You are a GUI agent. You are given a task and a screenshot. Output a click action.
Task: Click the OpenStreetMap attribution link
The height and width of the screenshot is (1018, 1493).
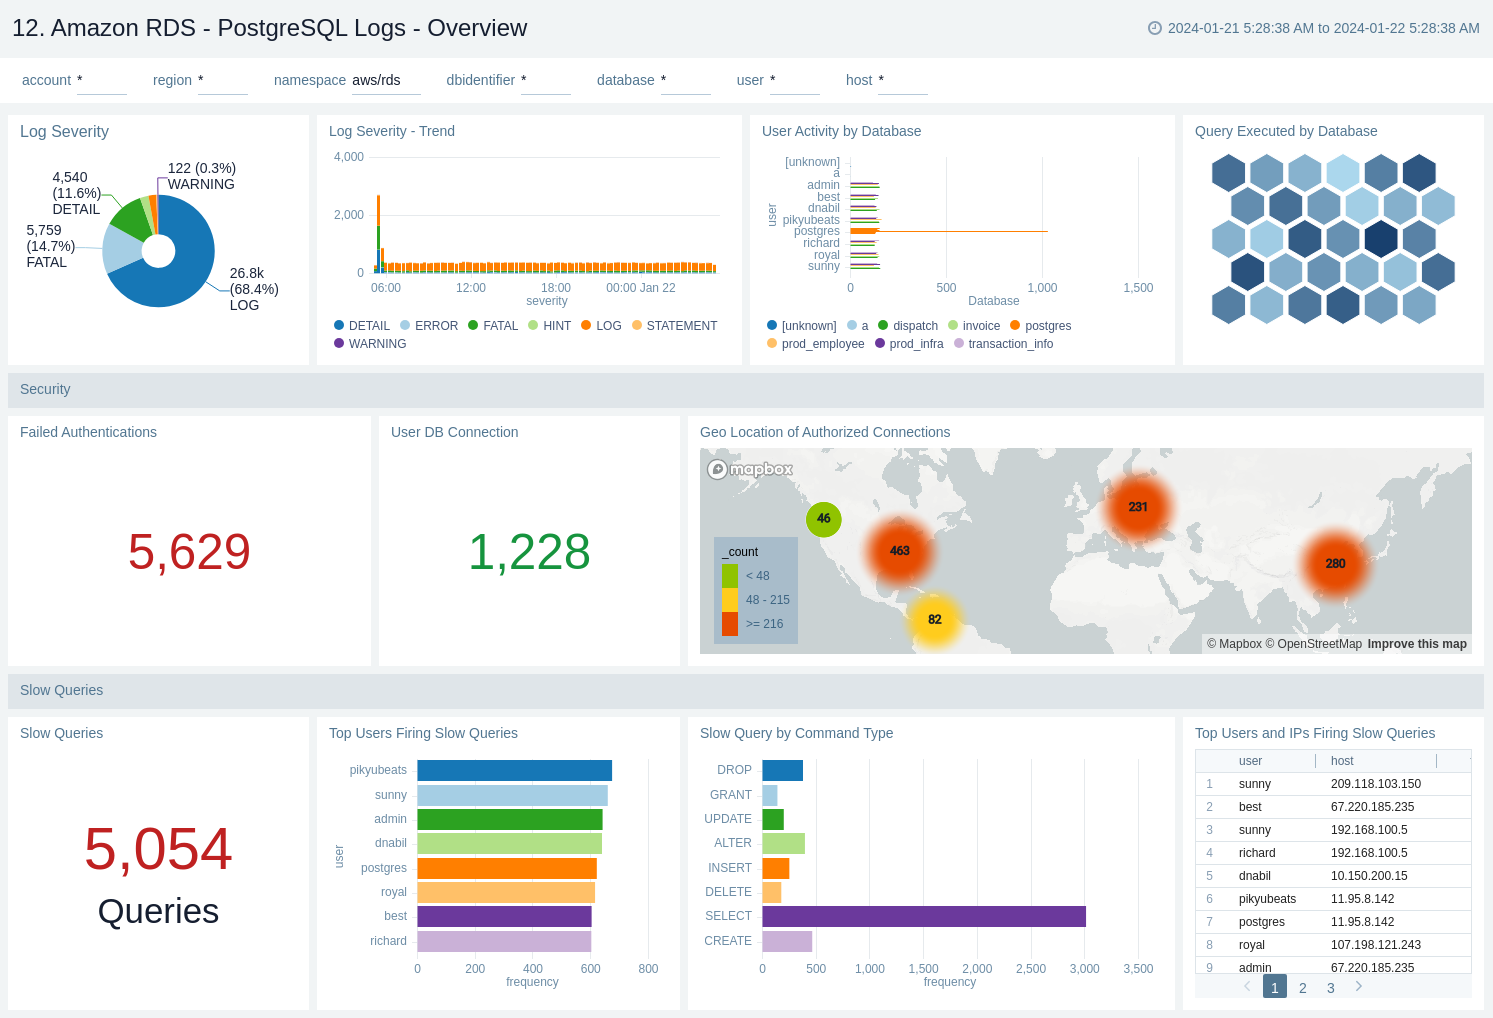[x=1319, y=644]
